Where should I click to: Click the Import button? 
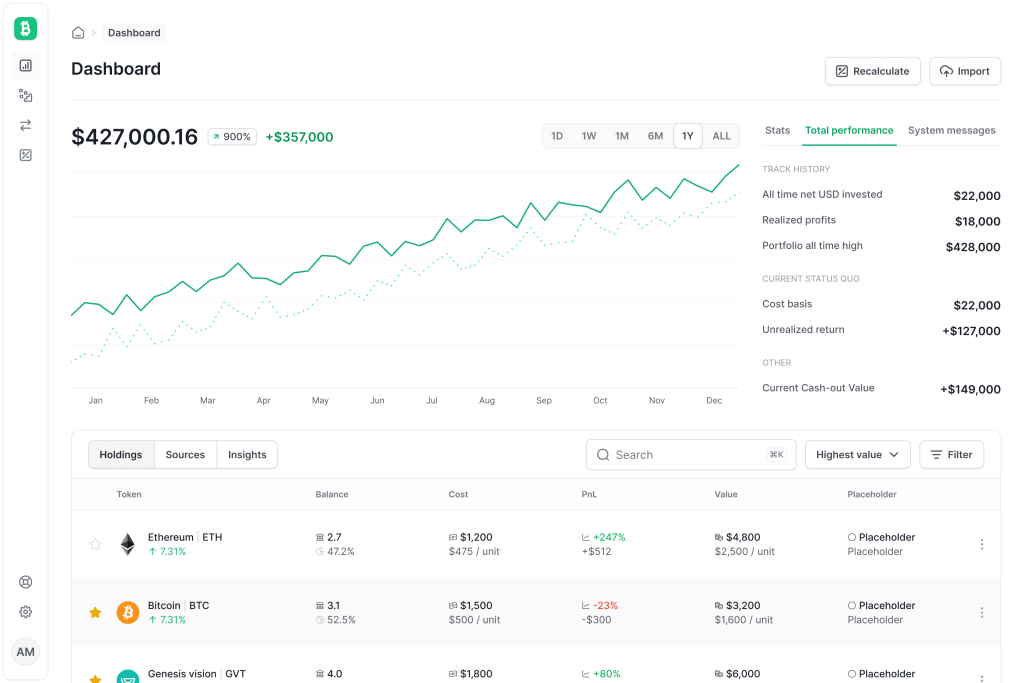click(964, 71)
